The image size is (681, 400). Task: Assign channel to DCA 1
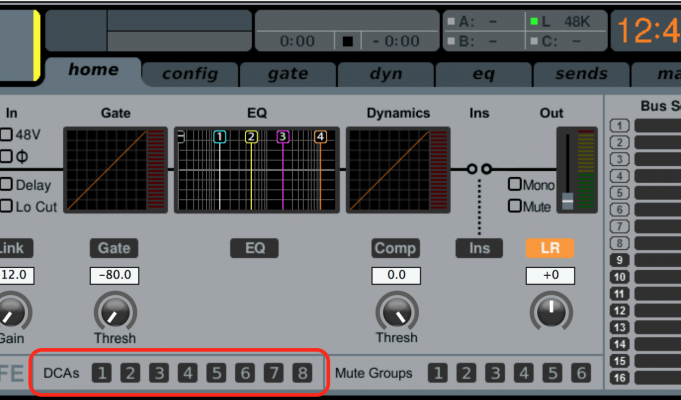coord(102,373)
